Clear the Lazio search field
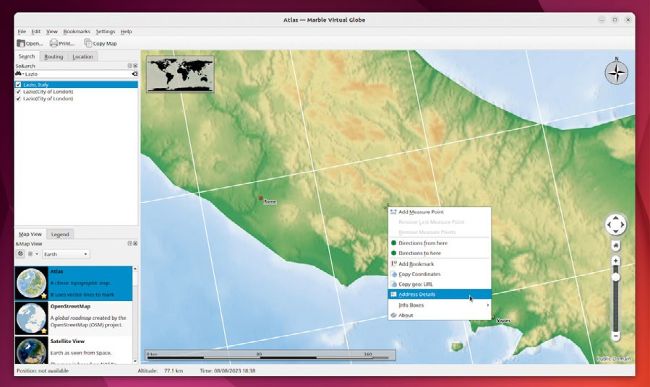 pyautogui.click(x=135, y=74)
